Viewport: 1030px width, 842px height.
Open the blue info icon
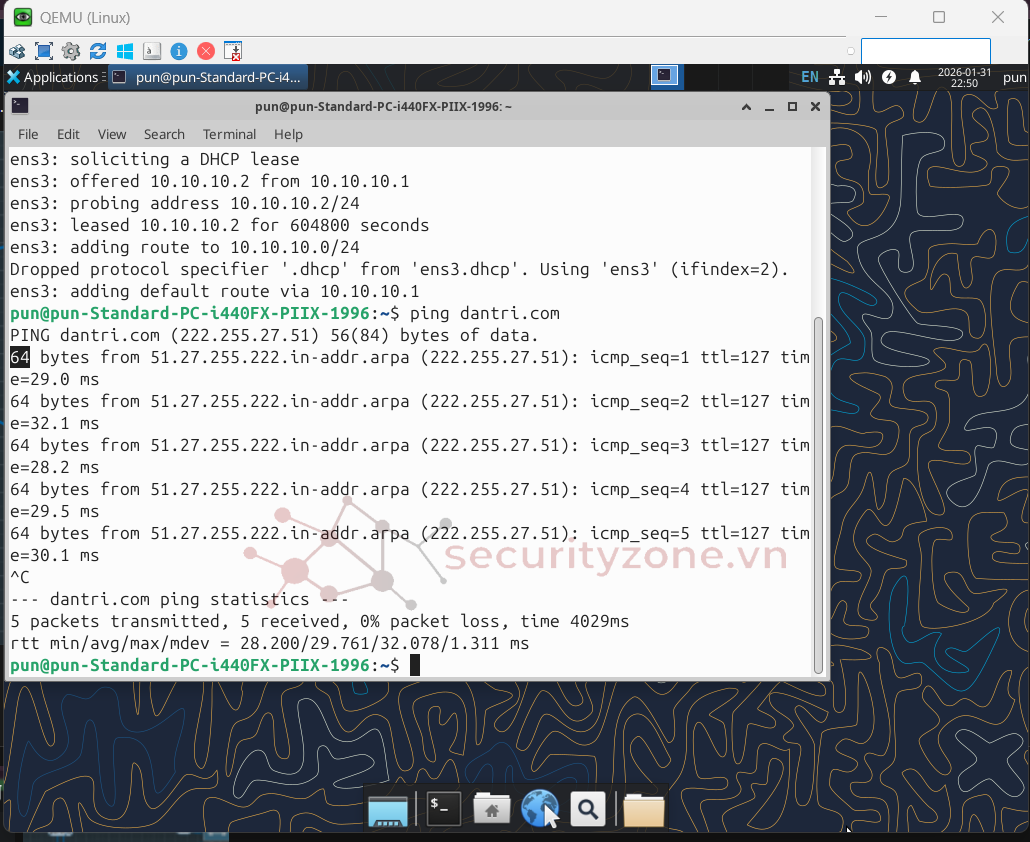(x=179, y=51)
